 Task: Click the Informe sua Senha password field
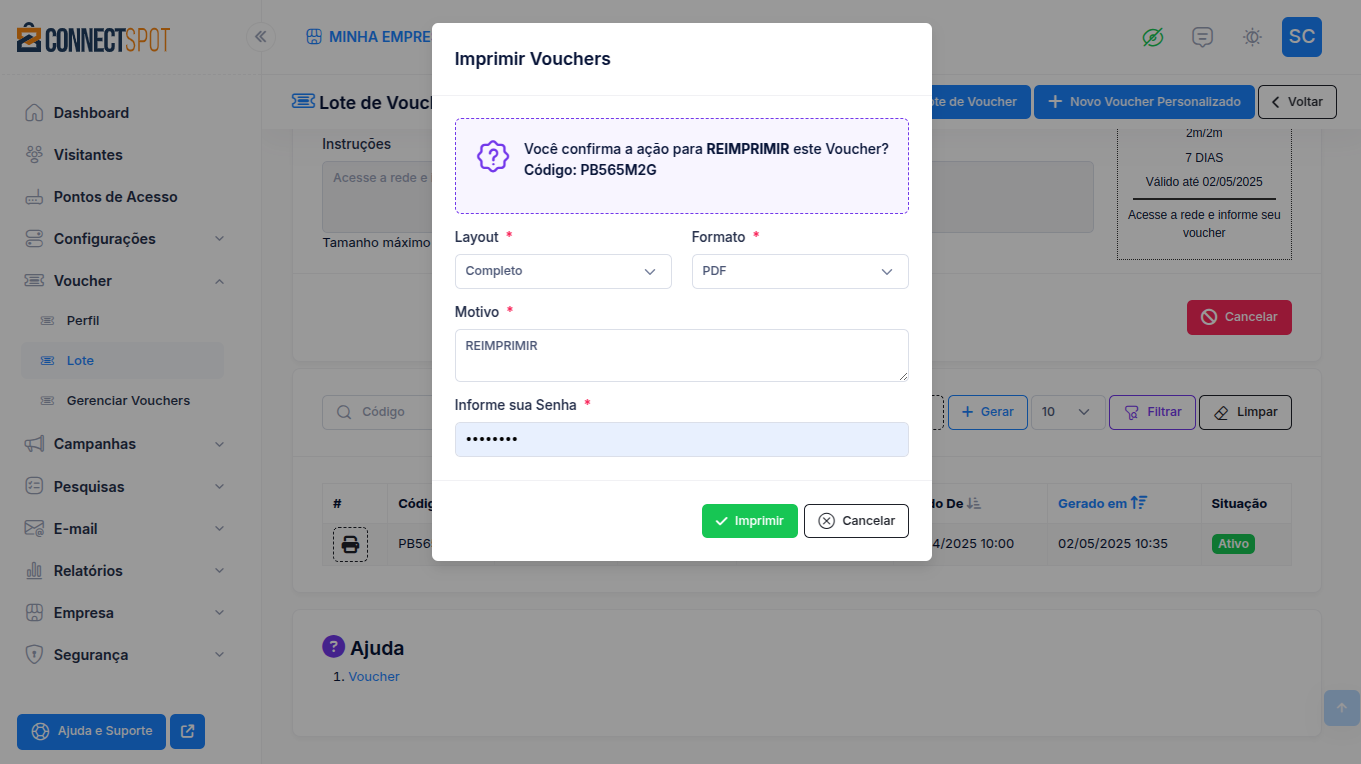(x=681, y=440)
